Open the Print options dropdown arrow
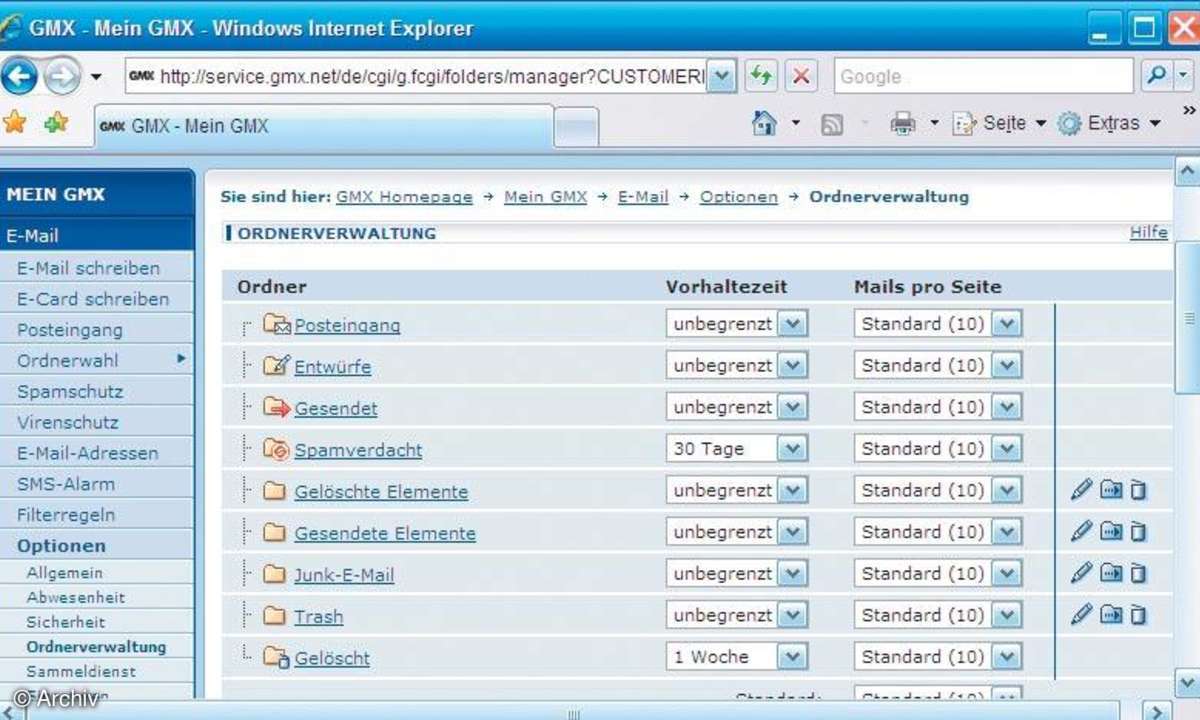 934,124
